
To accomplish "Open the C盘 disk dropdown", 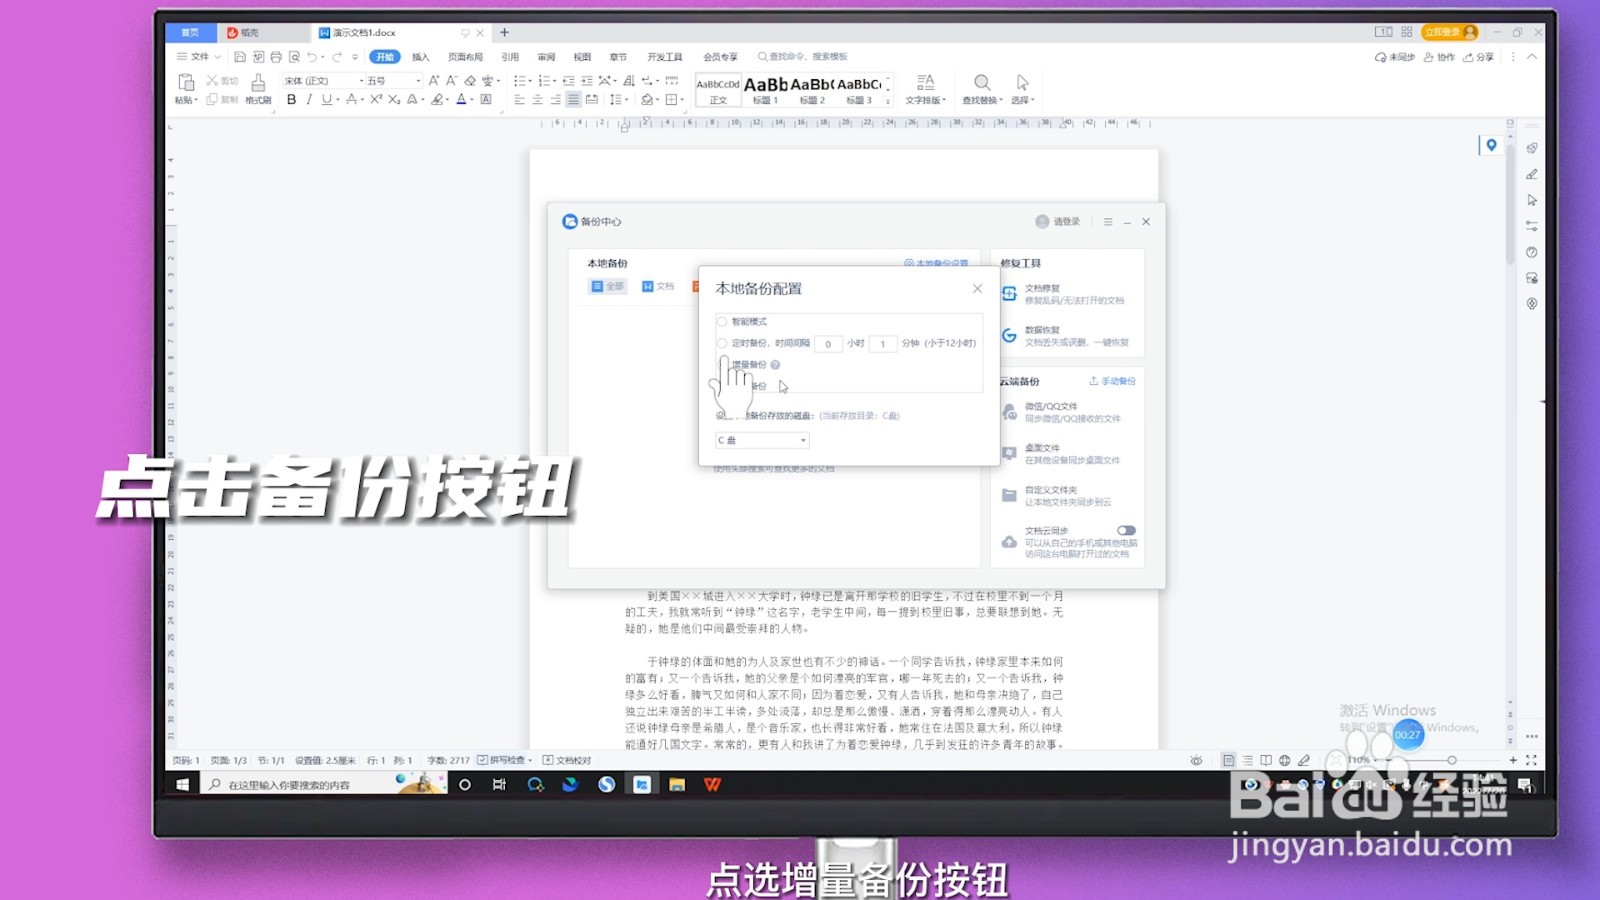I will [x=762, y=440].
